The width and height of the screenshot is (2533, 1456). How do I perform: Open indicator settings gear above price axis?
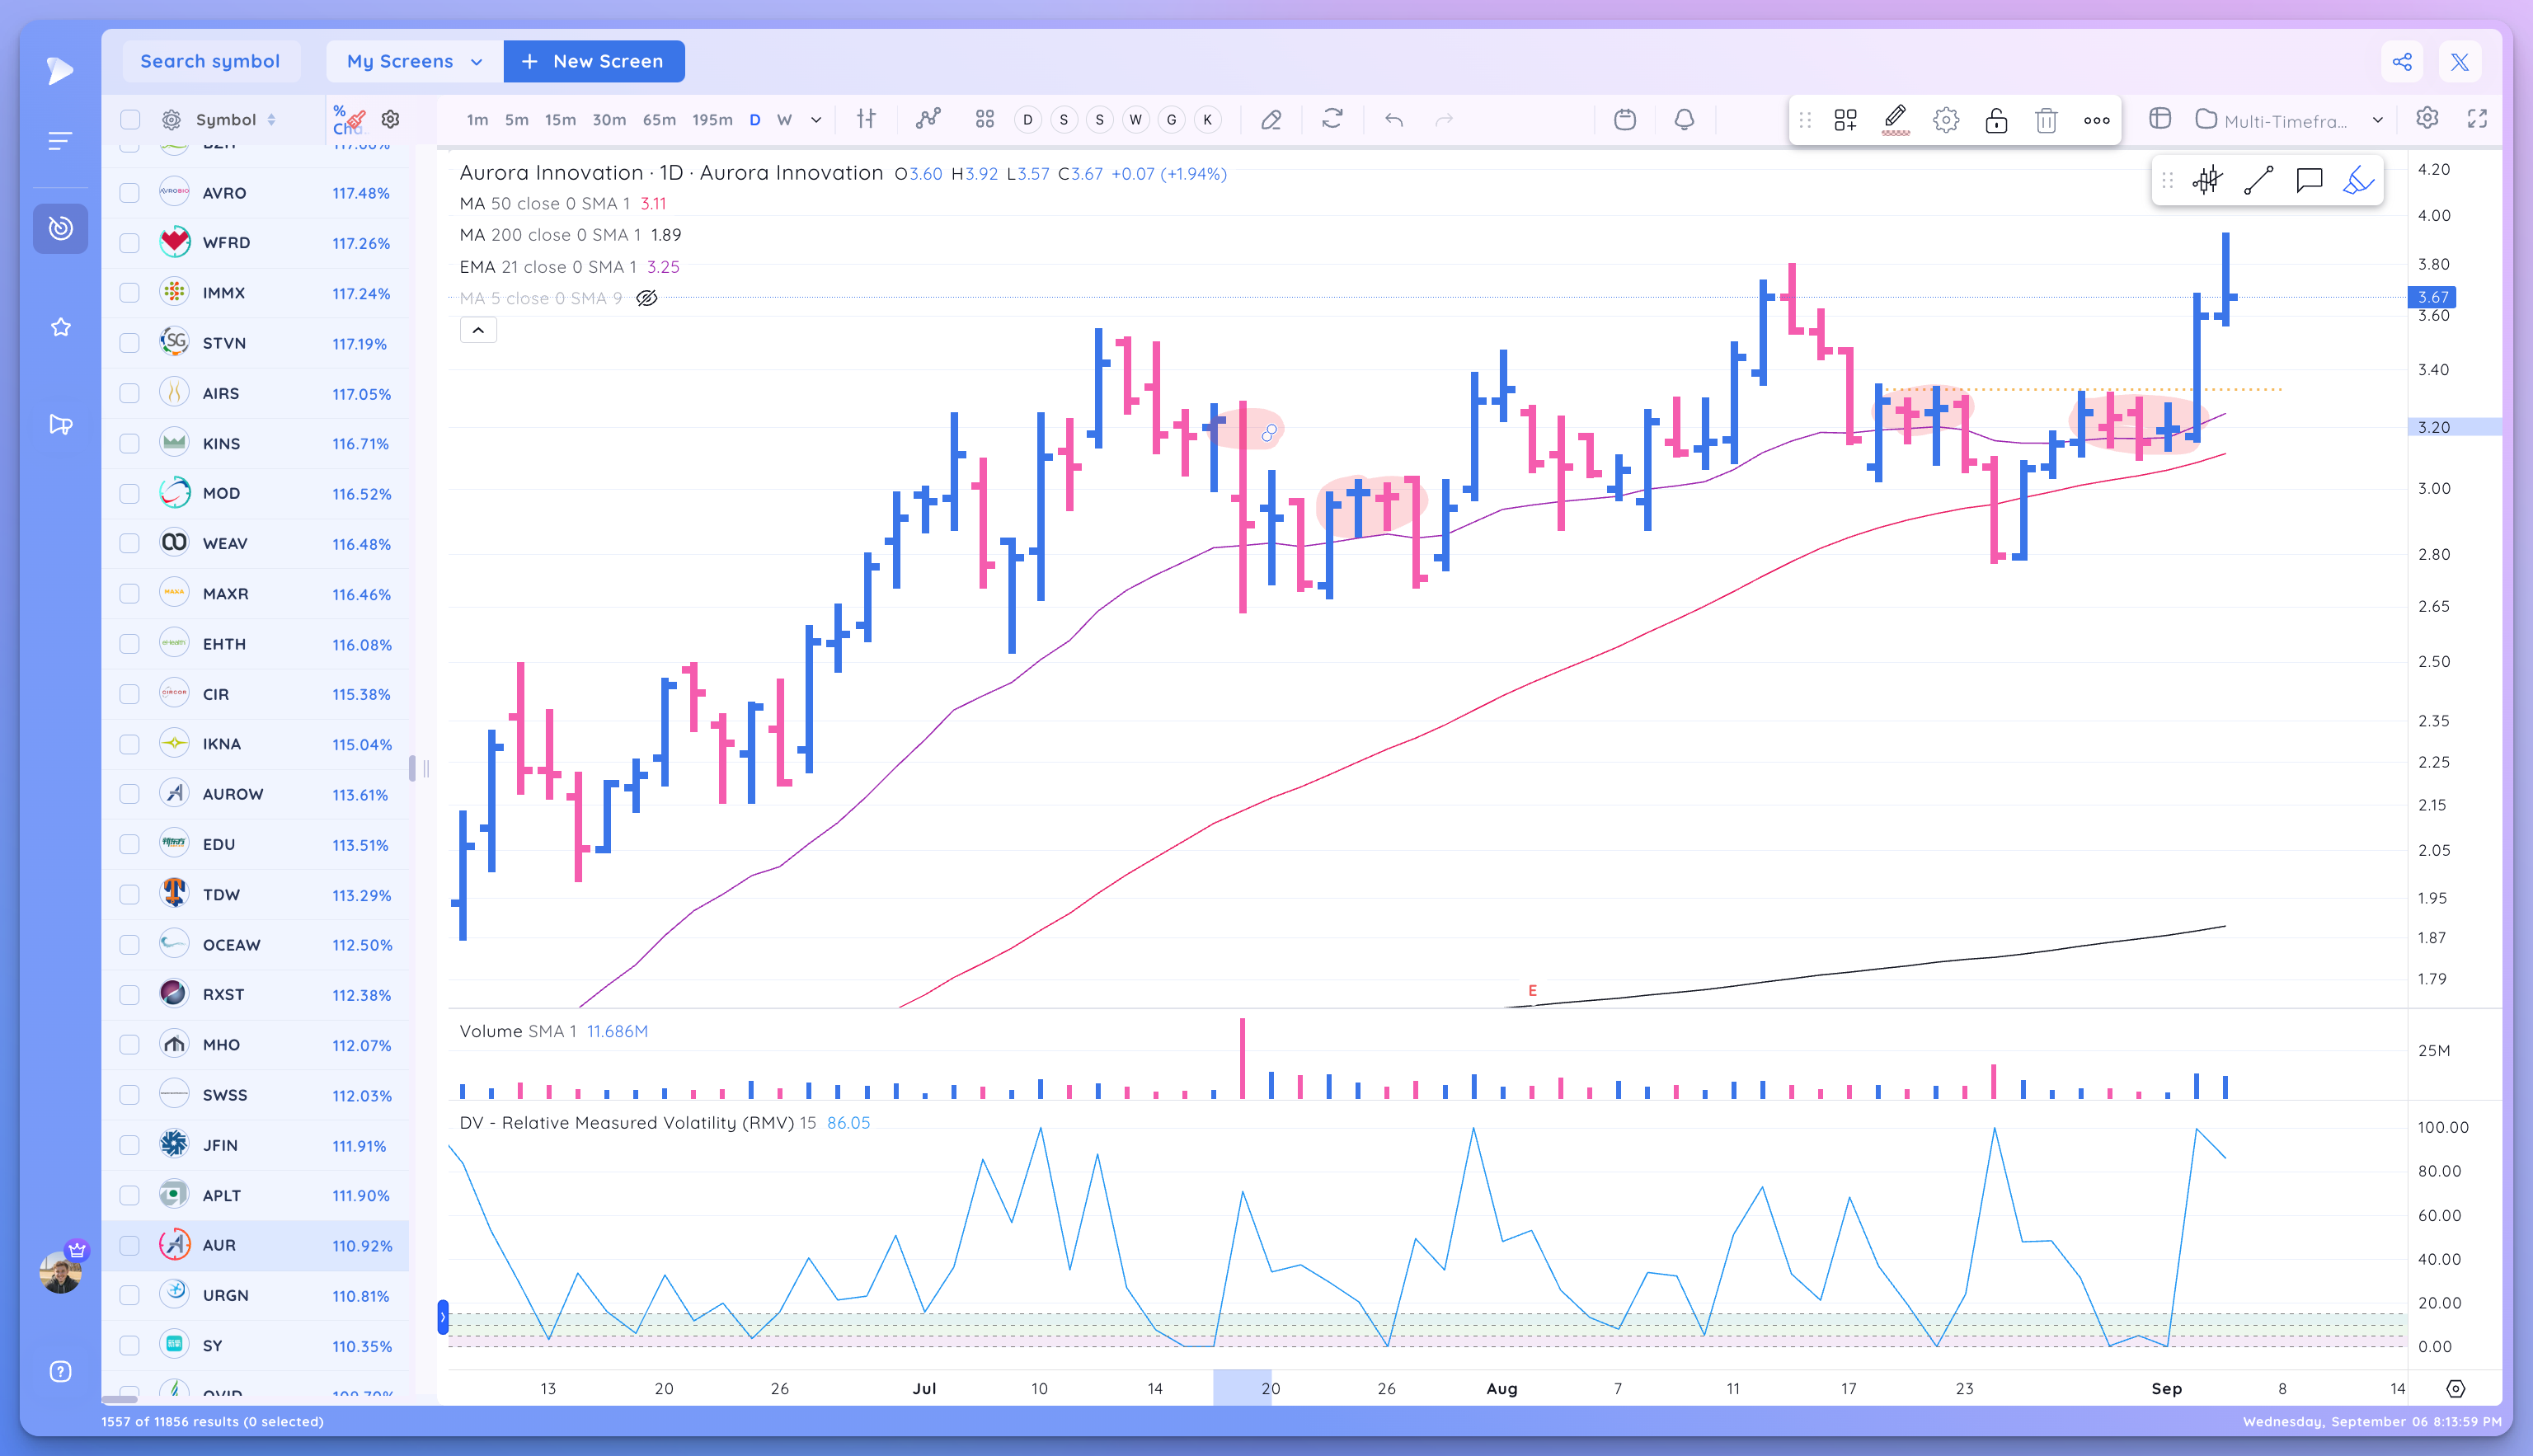[x=2428, y=118]
